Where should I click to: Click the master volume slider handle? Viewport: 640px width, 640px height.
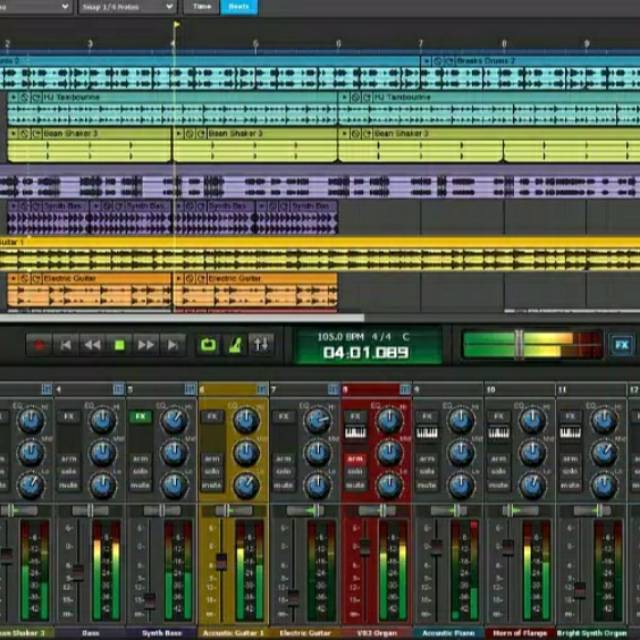pyautogui.click(x=519, y=345)
